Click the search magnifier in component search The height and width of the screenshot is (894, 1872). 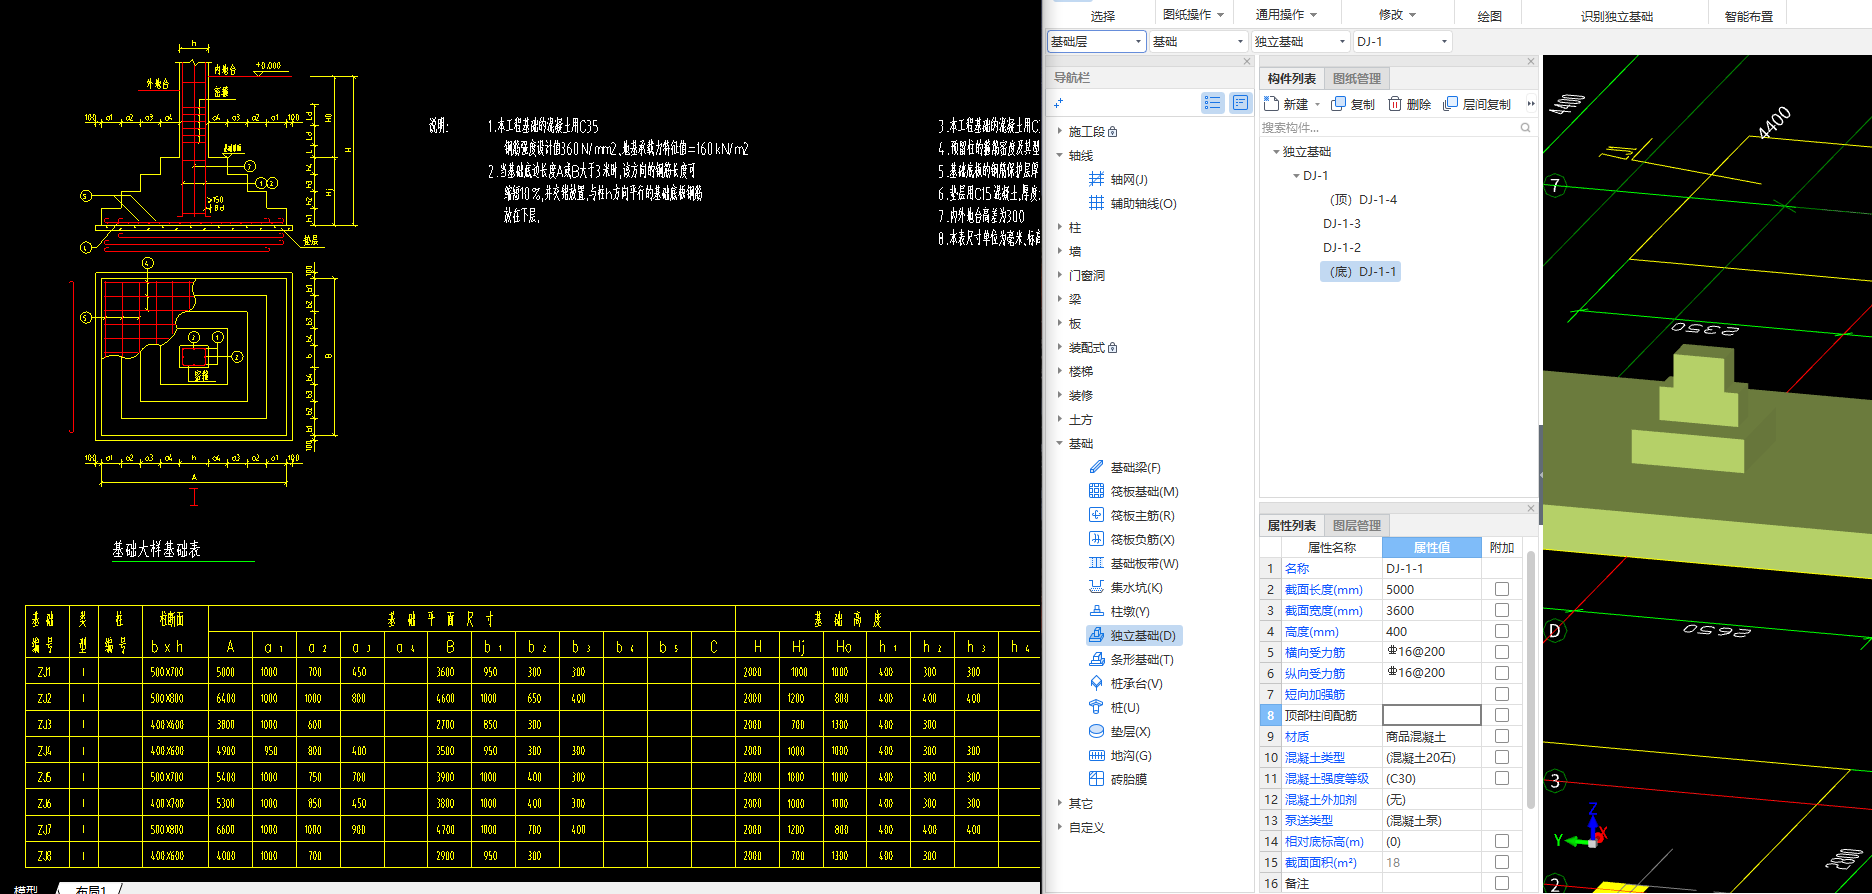1525,127
